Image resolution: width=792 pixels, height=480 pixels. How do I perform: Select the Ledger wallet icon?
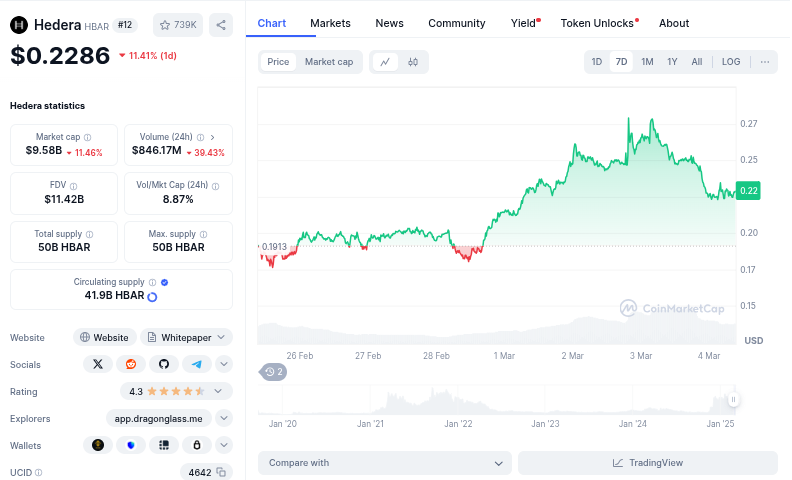(164, 445)
